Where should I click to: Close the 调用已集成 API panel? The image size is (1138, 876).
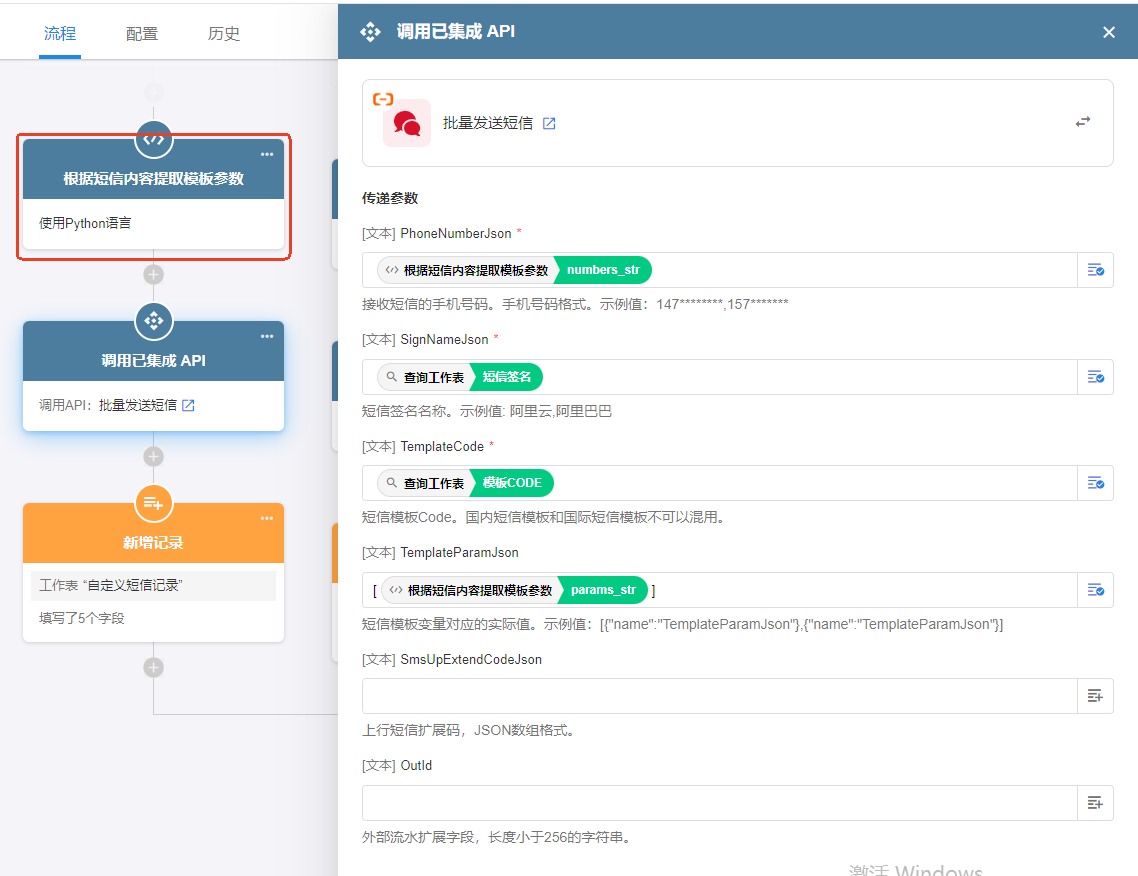[1108, 32]
